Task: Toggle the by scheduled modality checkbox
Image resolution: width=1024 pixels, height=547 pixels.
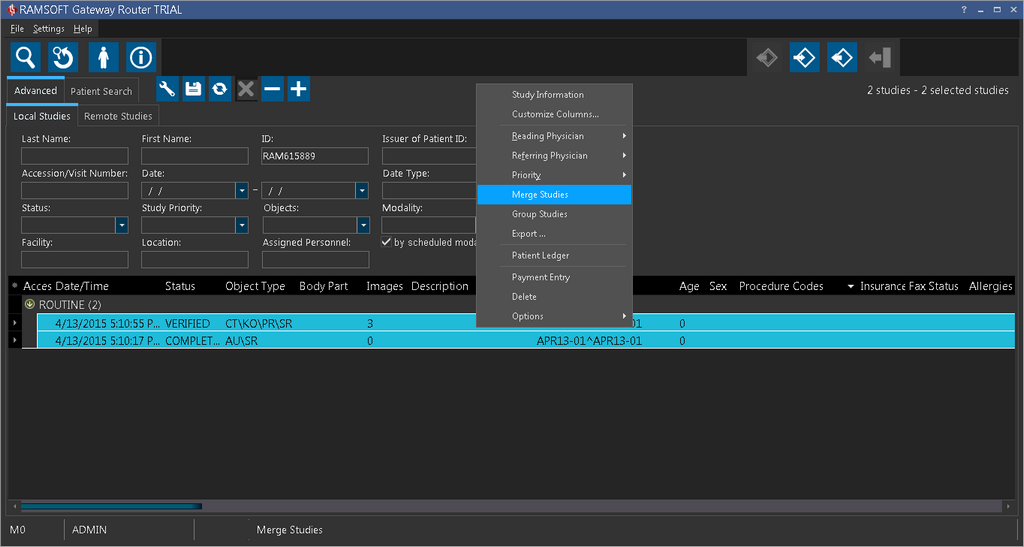Action: click(387, 243)
